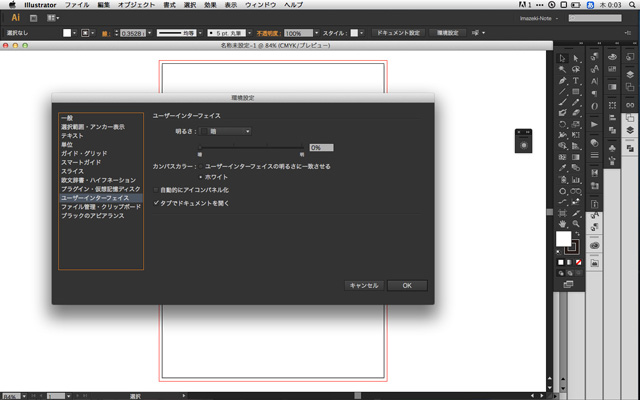Open the 効果 menu

coord(210,5)
